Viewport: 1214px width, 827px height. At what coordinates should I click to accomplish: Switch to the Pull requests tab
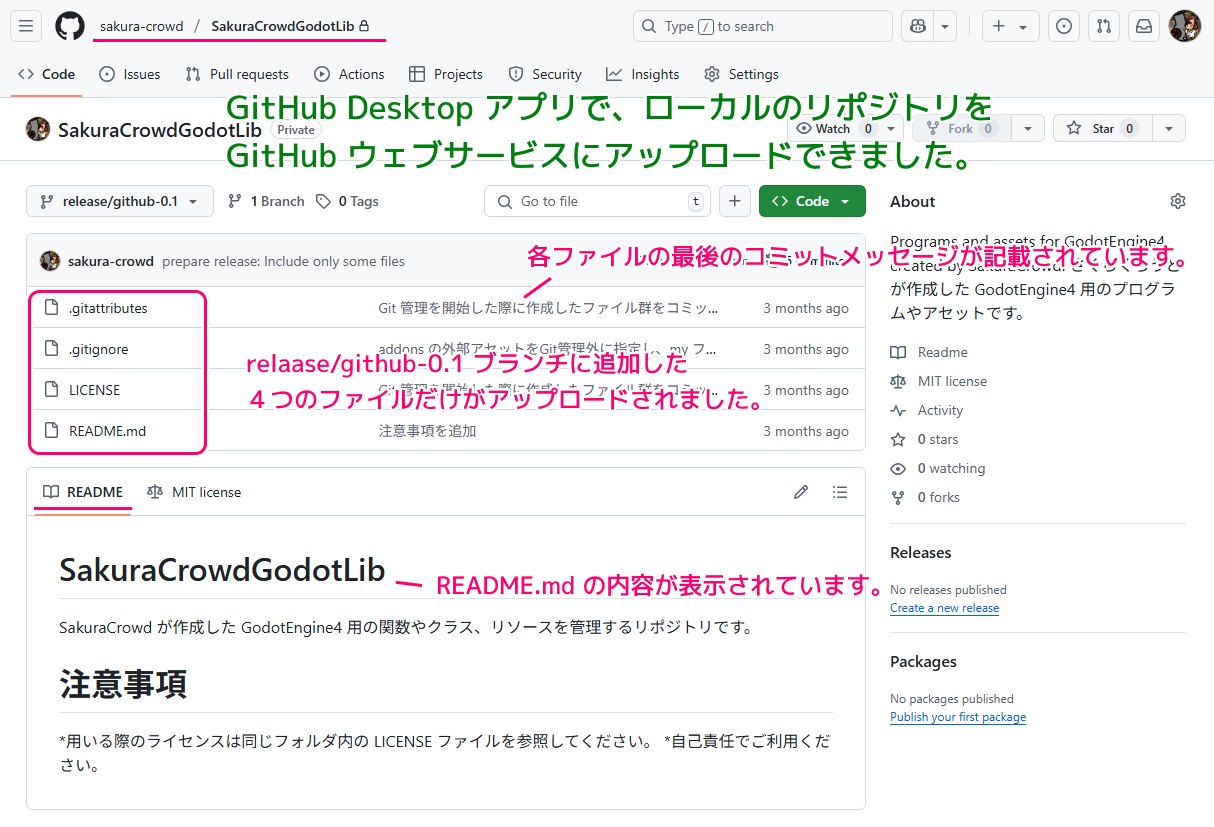(237, 74)
